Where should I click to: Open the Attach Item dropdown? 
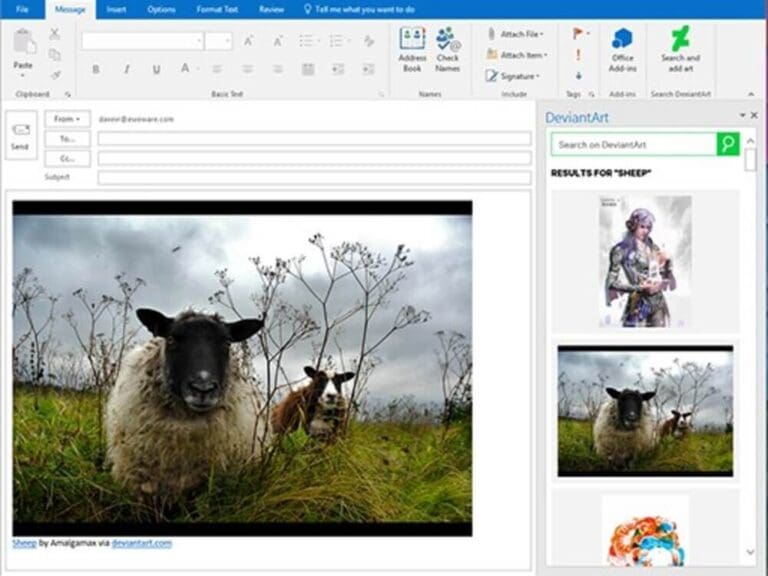click(x=517, y=55)
